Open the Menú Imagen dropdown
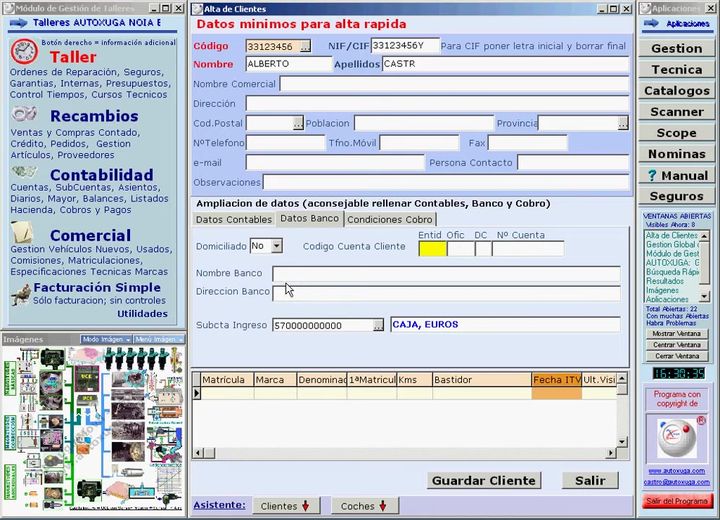720x520 pixels. click(159, 339)
